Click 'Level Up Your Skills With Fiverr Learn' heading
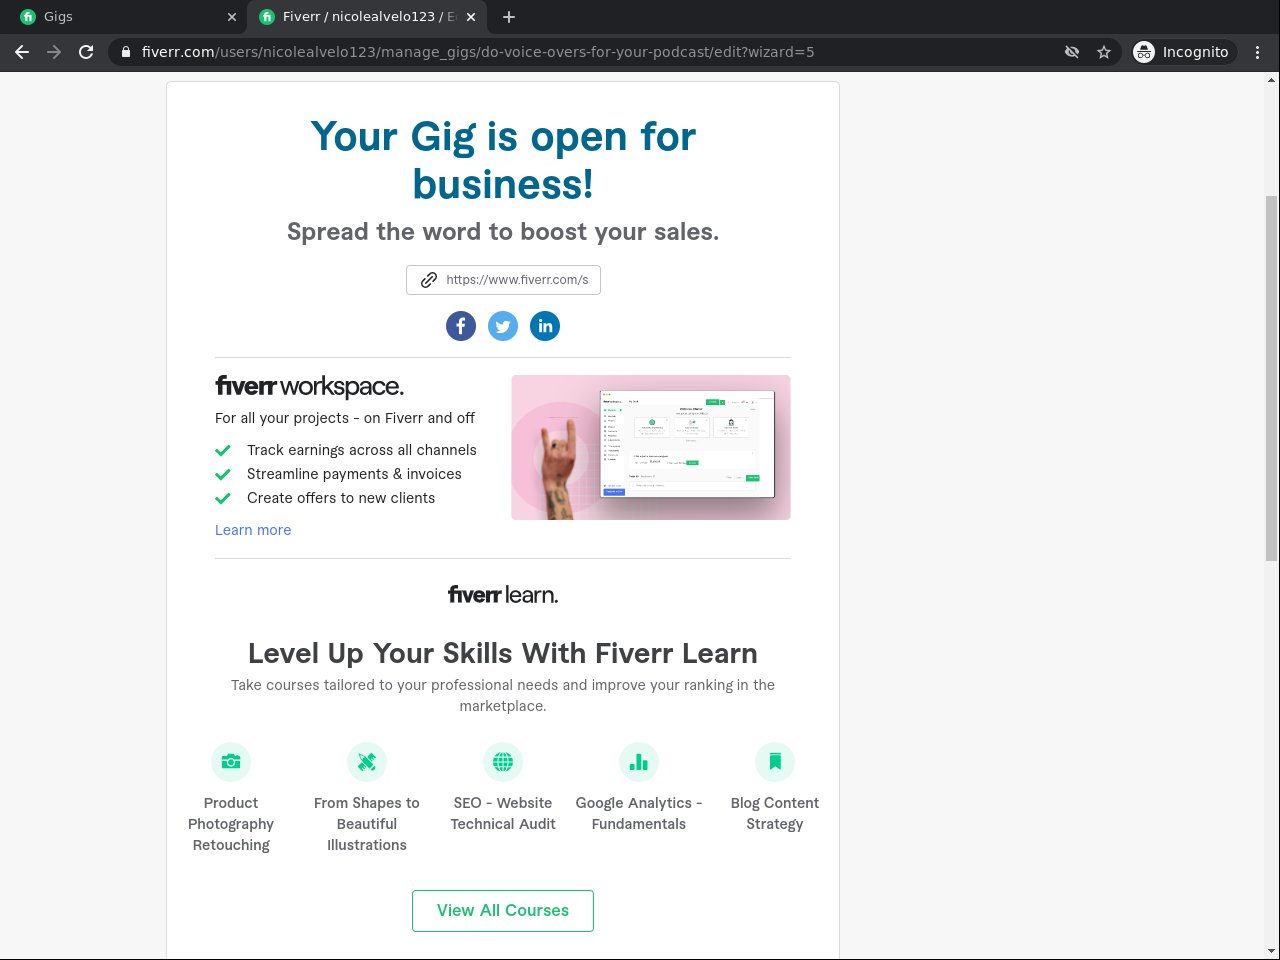Image resolution: width=1280 pixels, height=960 pixels. (x=503, y=653)
